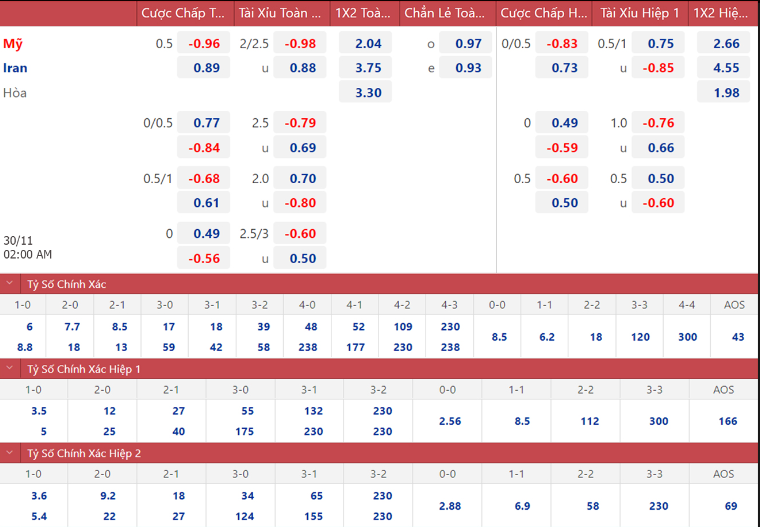Choose first-half 0-0 score odds 2.56

[450, 421]
